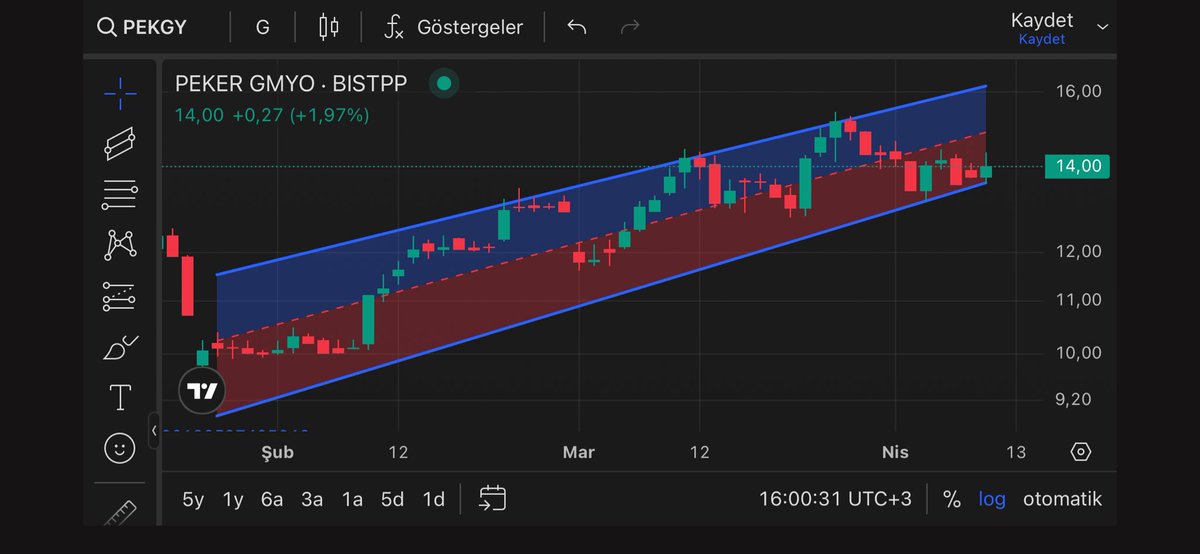The width and height of the screenshot is (1200, 554).
Task: Set time range to 1a
Action: [x=352, y=499]
